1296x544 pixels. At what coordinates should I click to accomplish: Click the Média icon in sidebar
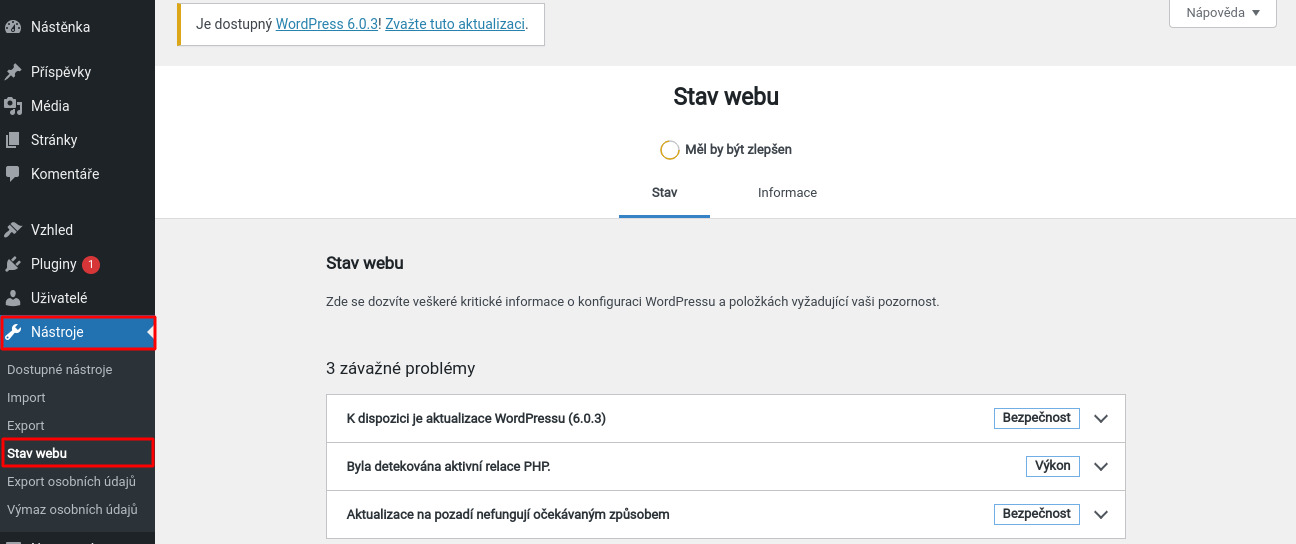13,106
